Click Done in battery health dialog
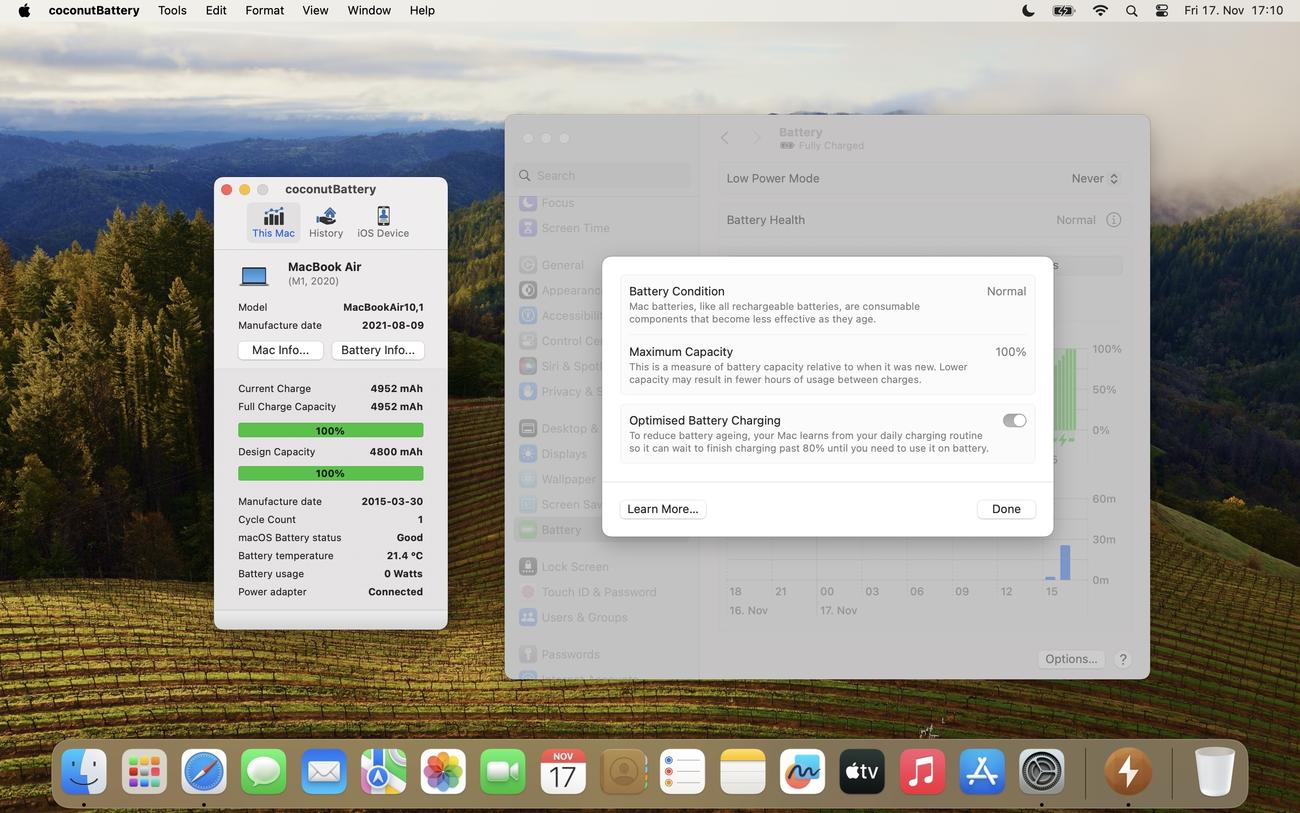 coord(1006,509)
